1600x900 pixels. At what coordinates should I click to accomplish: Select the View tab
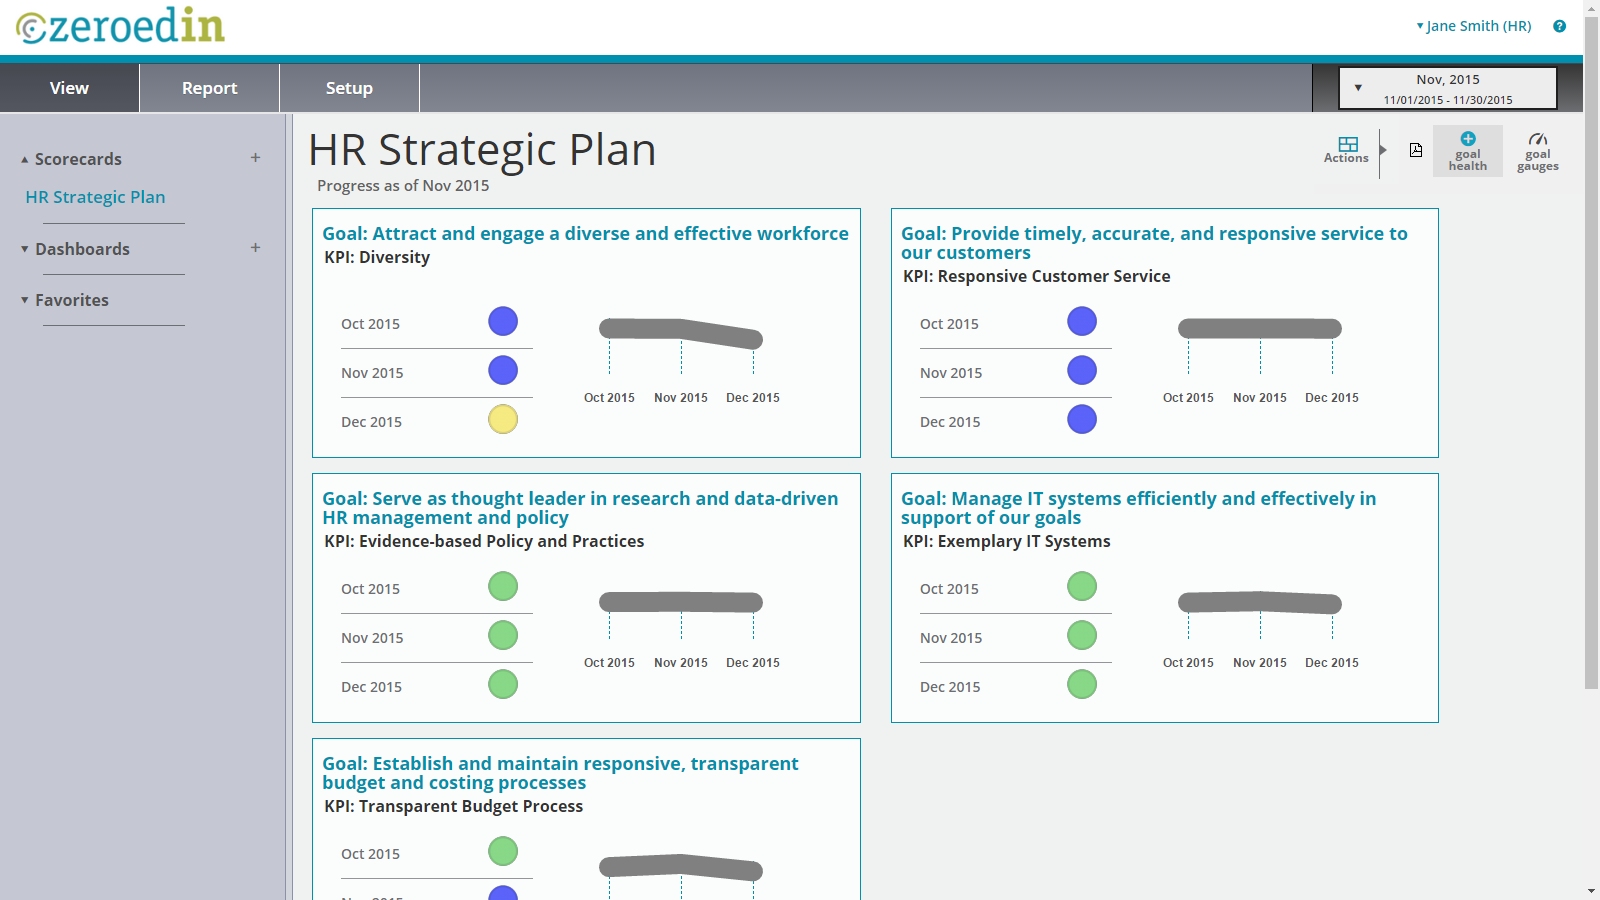coord(69,88)
